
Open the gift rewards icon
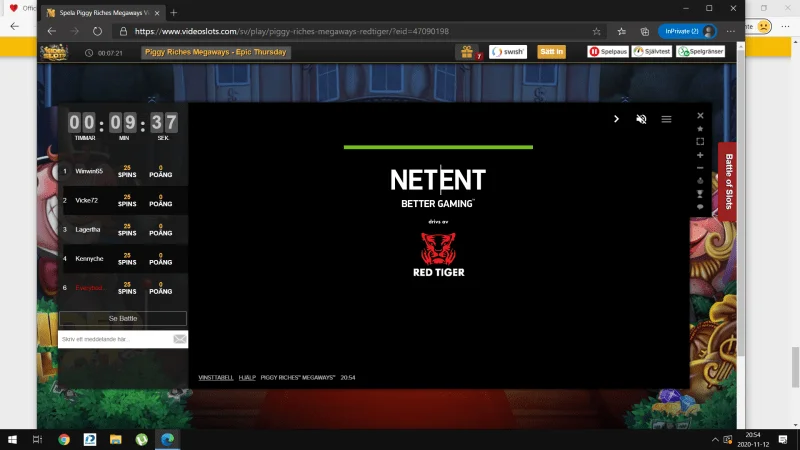click(467, 52)
